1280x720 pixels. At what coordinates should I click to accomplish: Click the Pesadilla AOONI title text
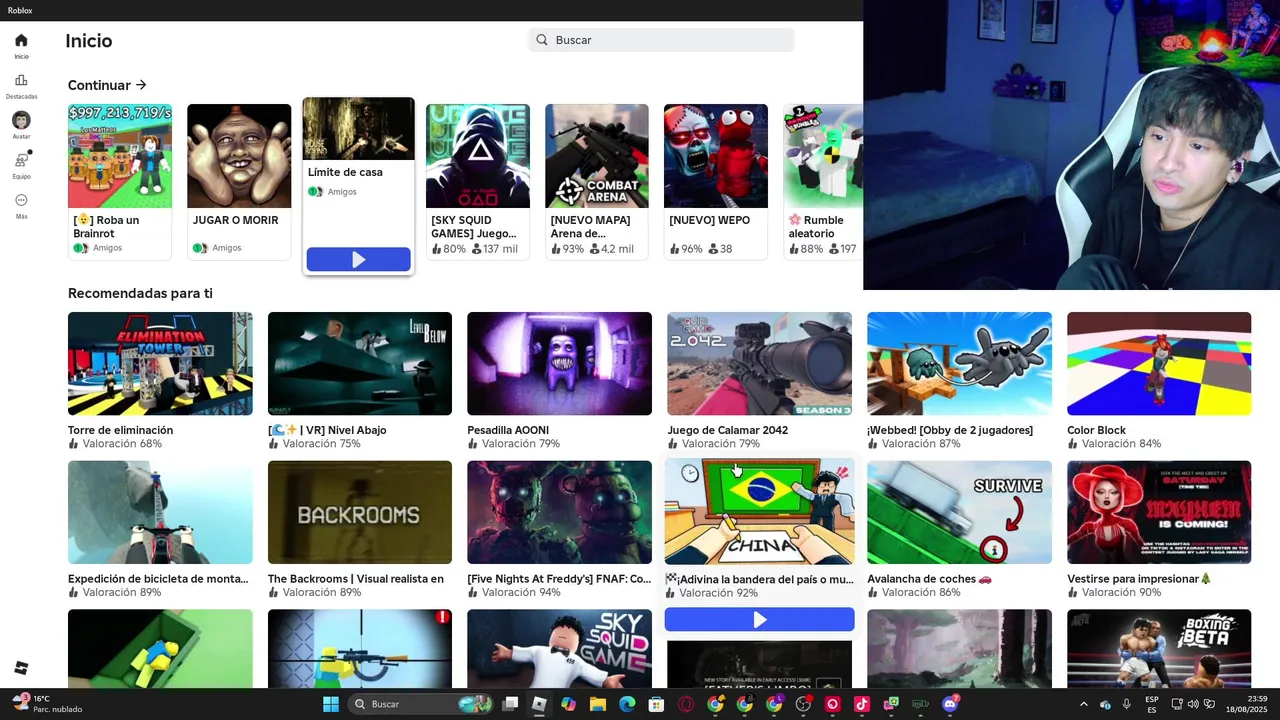[508, 430]
